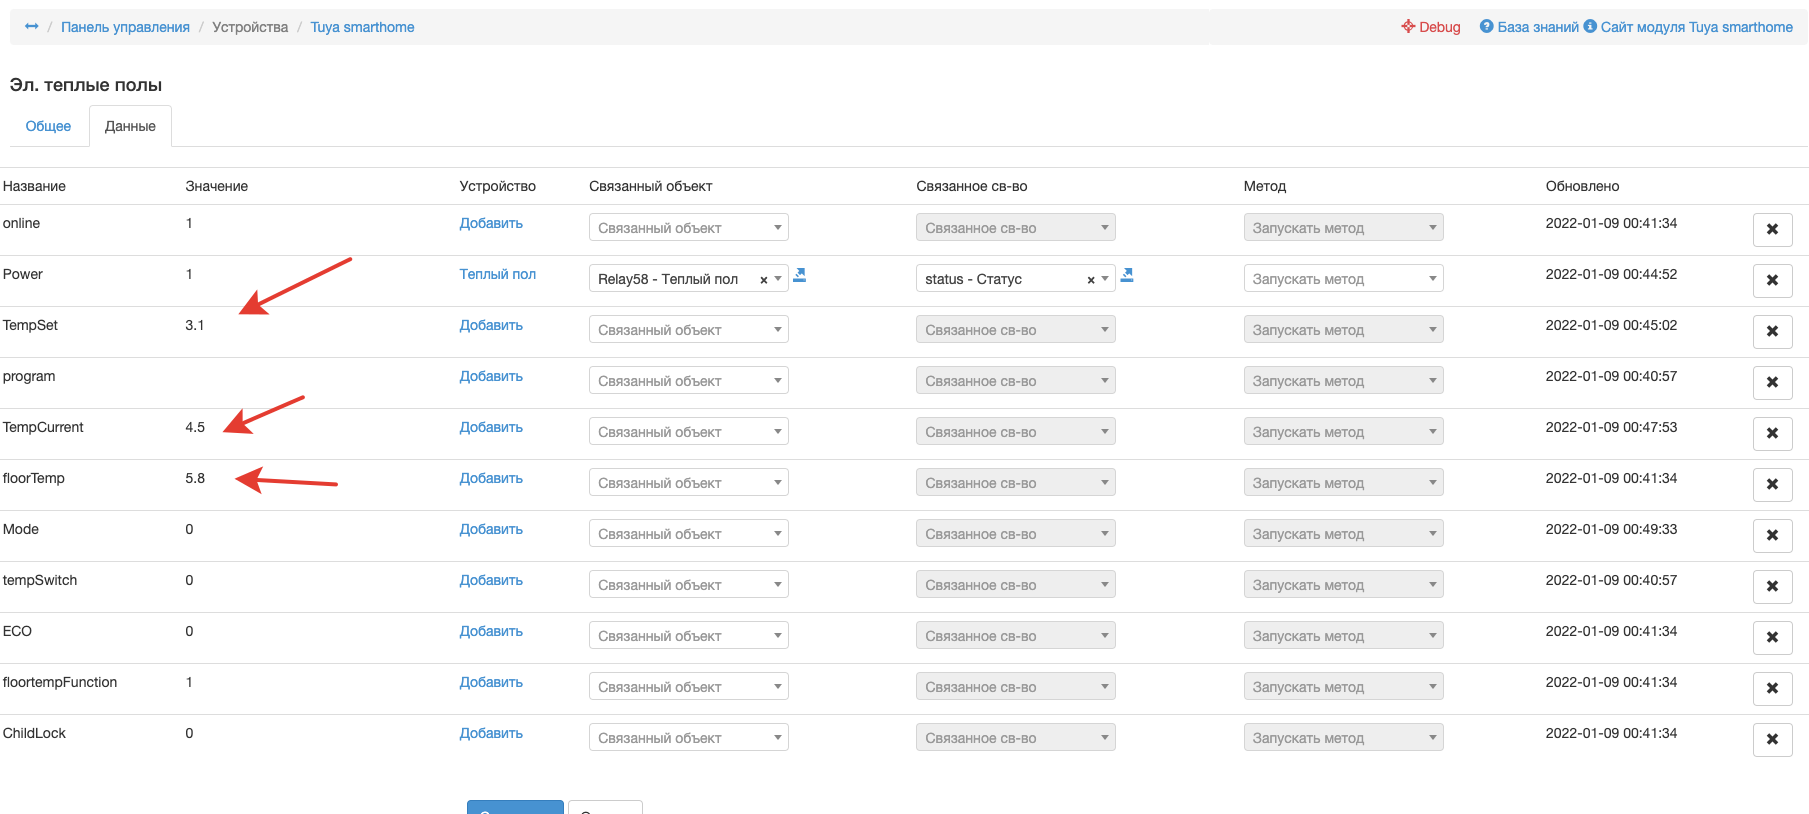1809x814 pixels.
Task: Open Debug link with bug icon
Action: [1431, 27]
